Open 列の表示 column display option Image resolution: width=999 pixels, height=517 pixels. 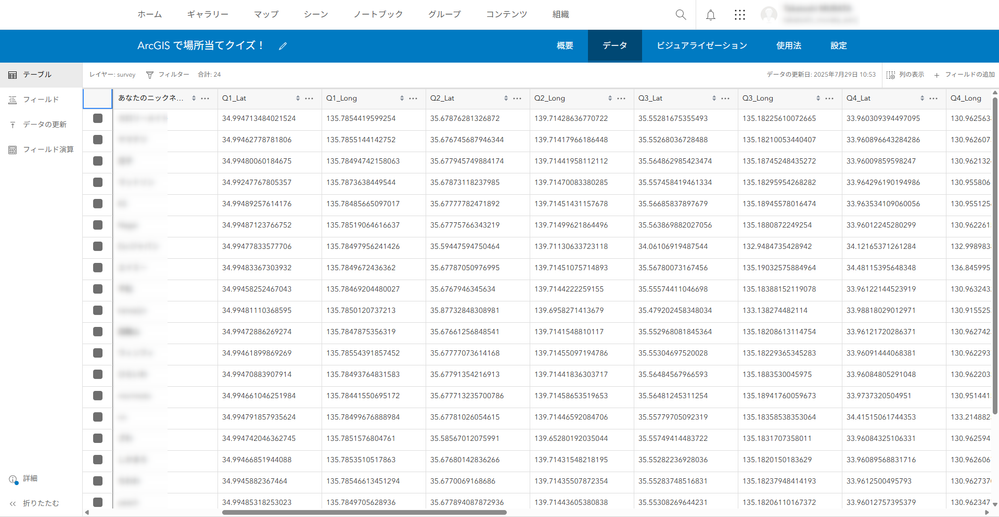[x=891, y=75]
